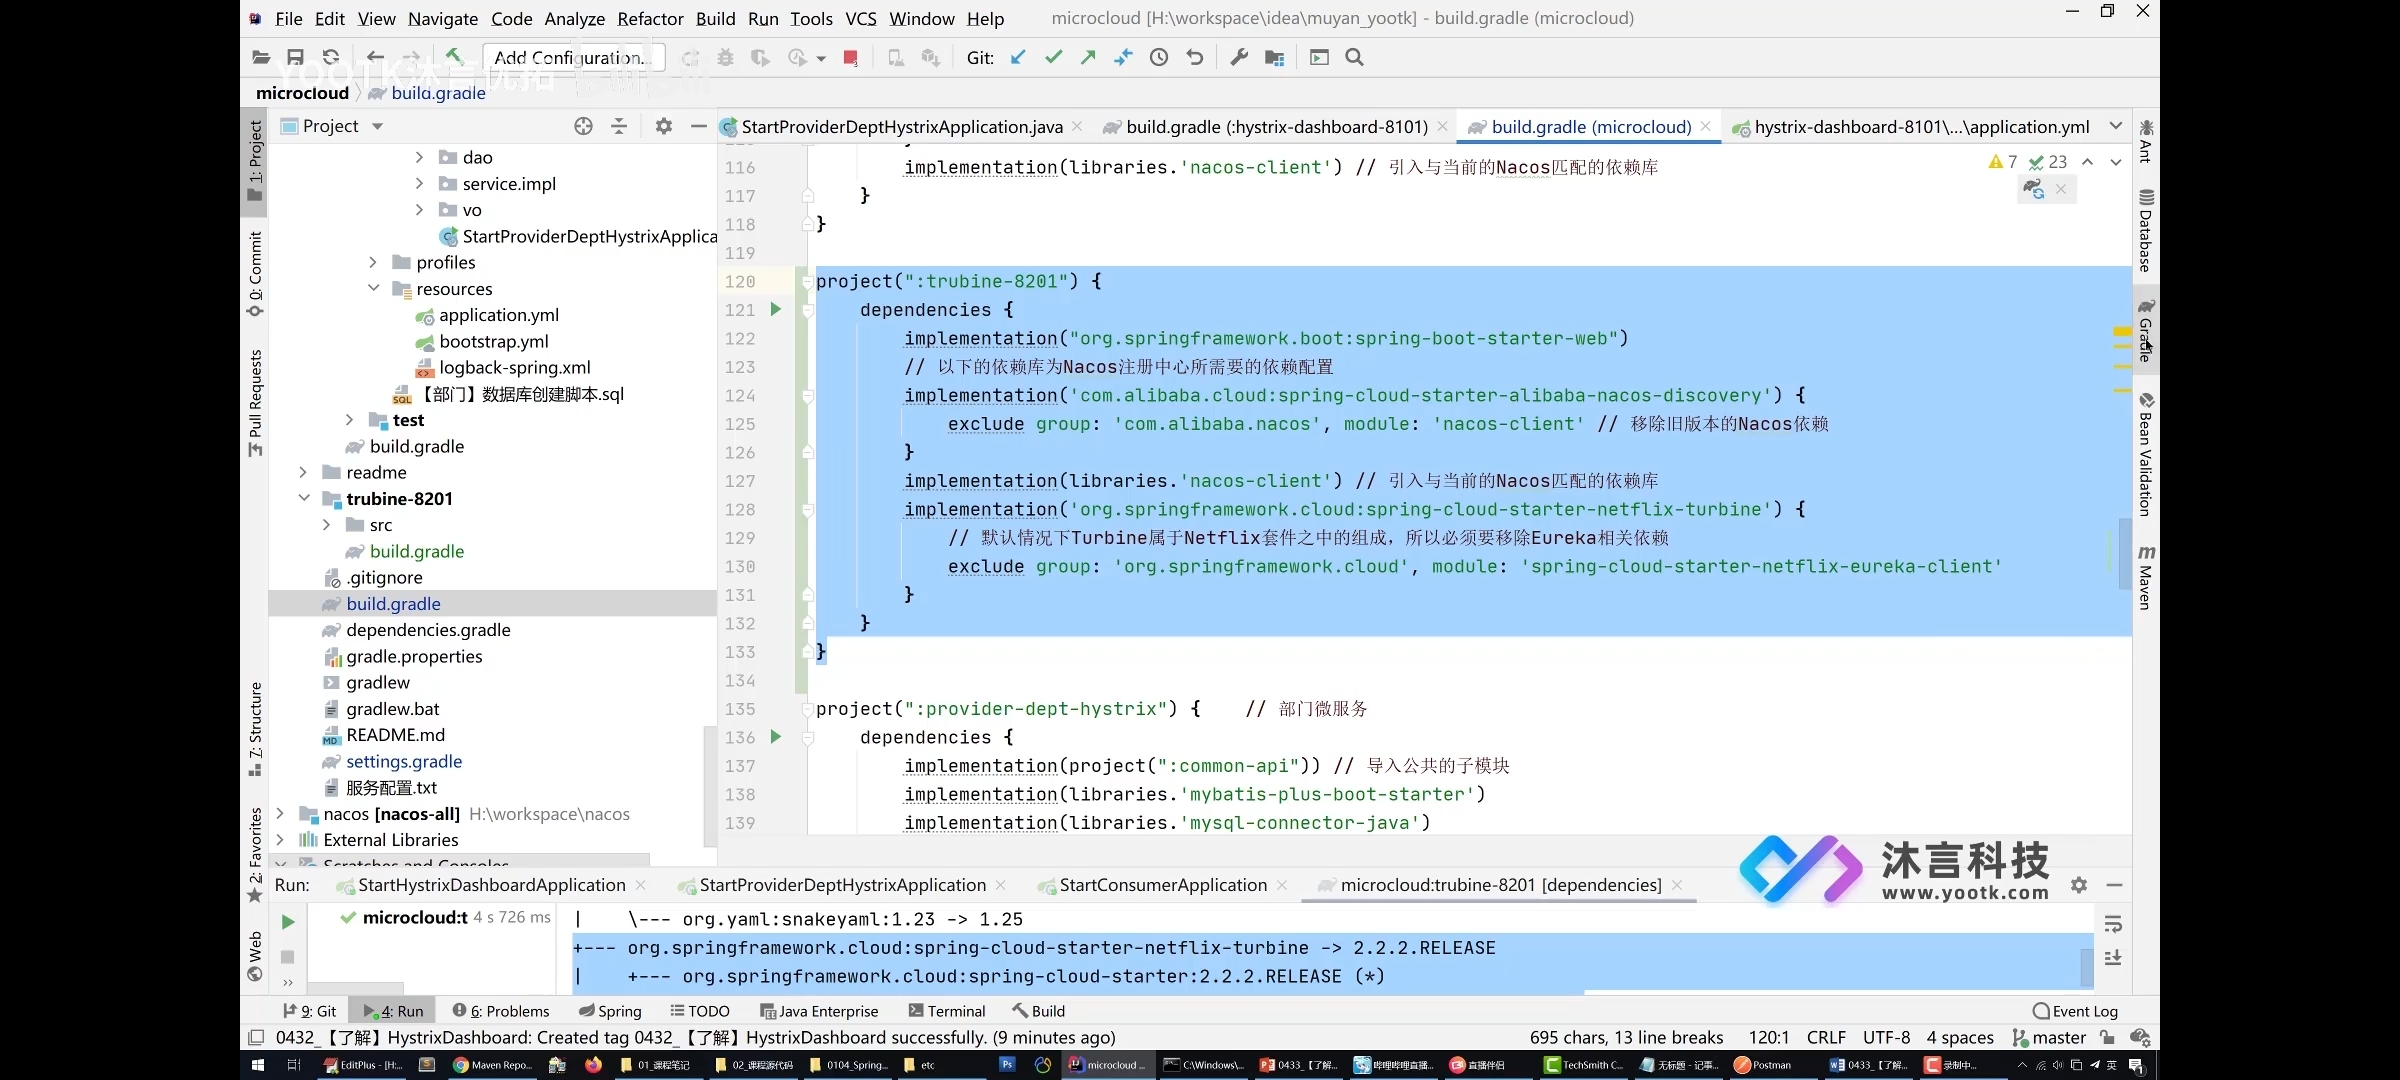2400x1080 pixels.
Task: Click the Synchronize refresh toolbar icon
Action: tap(330, 58)
